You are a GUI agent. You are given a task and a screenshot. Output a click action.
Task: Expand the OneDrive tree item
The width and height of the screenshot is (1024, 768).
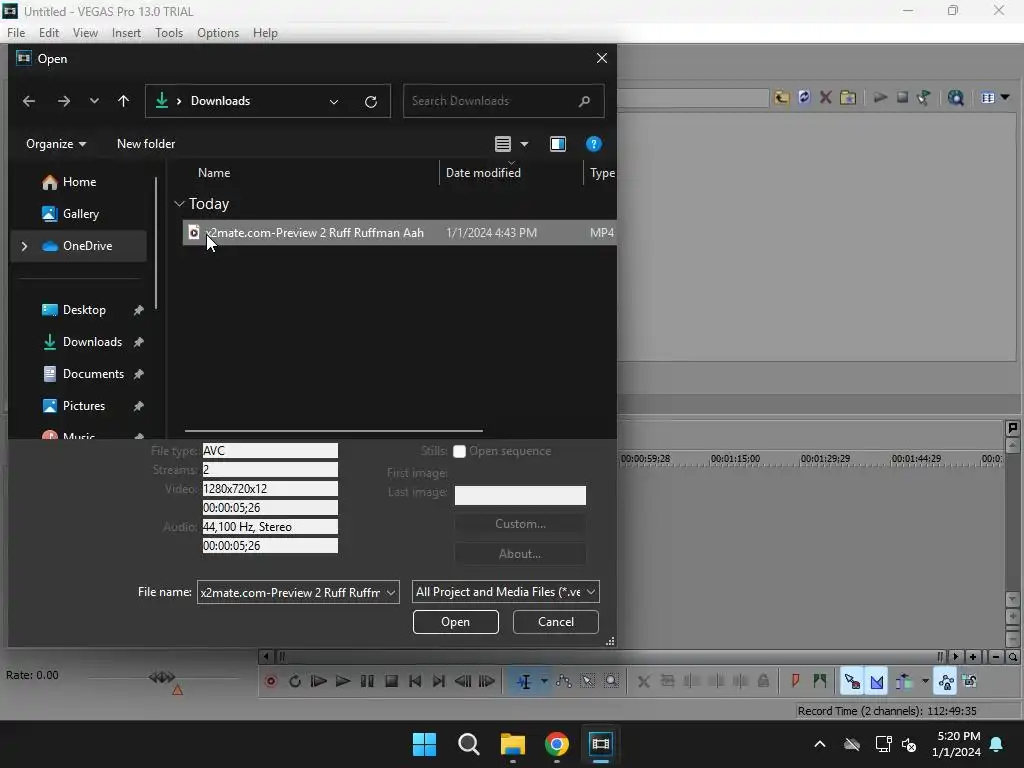pos(24,246)
